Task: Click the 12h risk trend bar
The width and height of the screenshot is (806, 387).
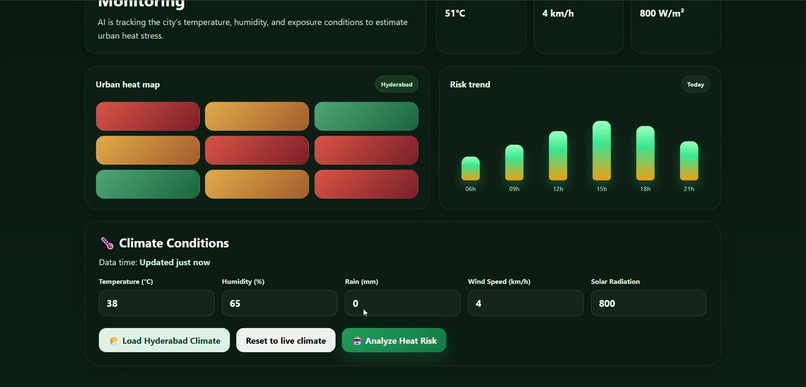Action: pyautogui.click(x=558, y=156)
